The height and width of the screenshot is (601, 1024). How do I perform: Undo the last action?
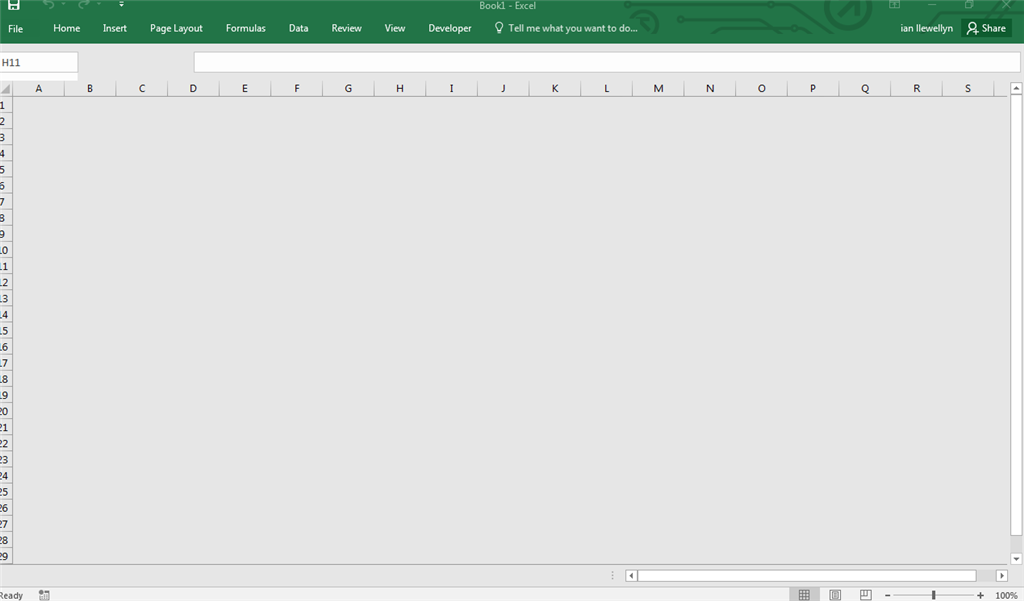[x=48, y=6]
